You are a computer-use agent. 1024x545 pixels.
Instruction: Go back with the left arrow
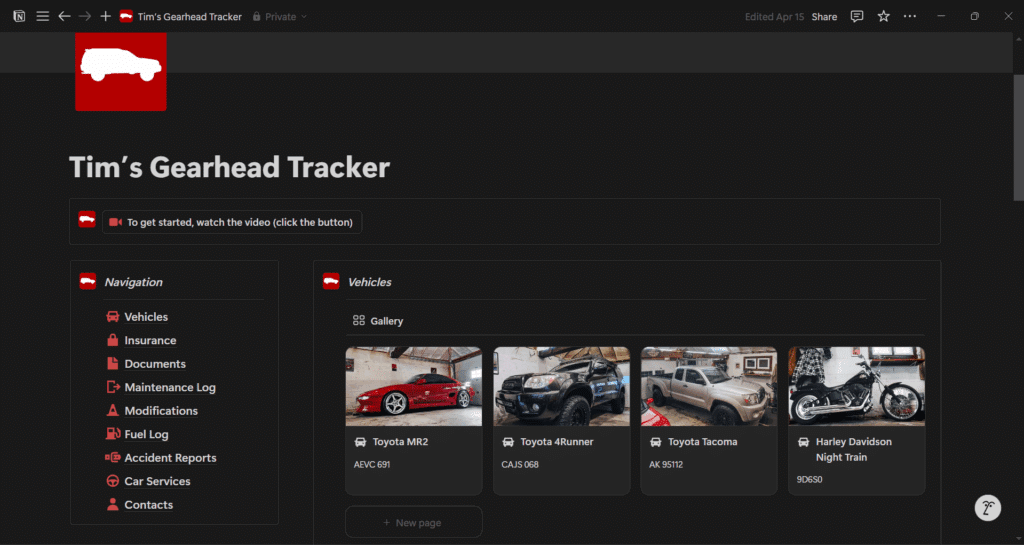point(64,17)
